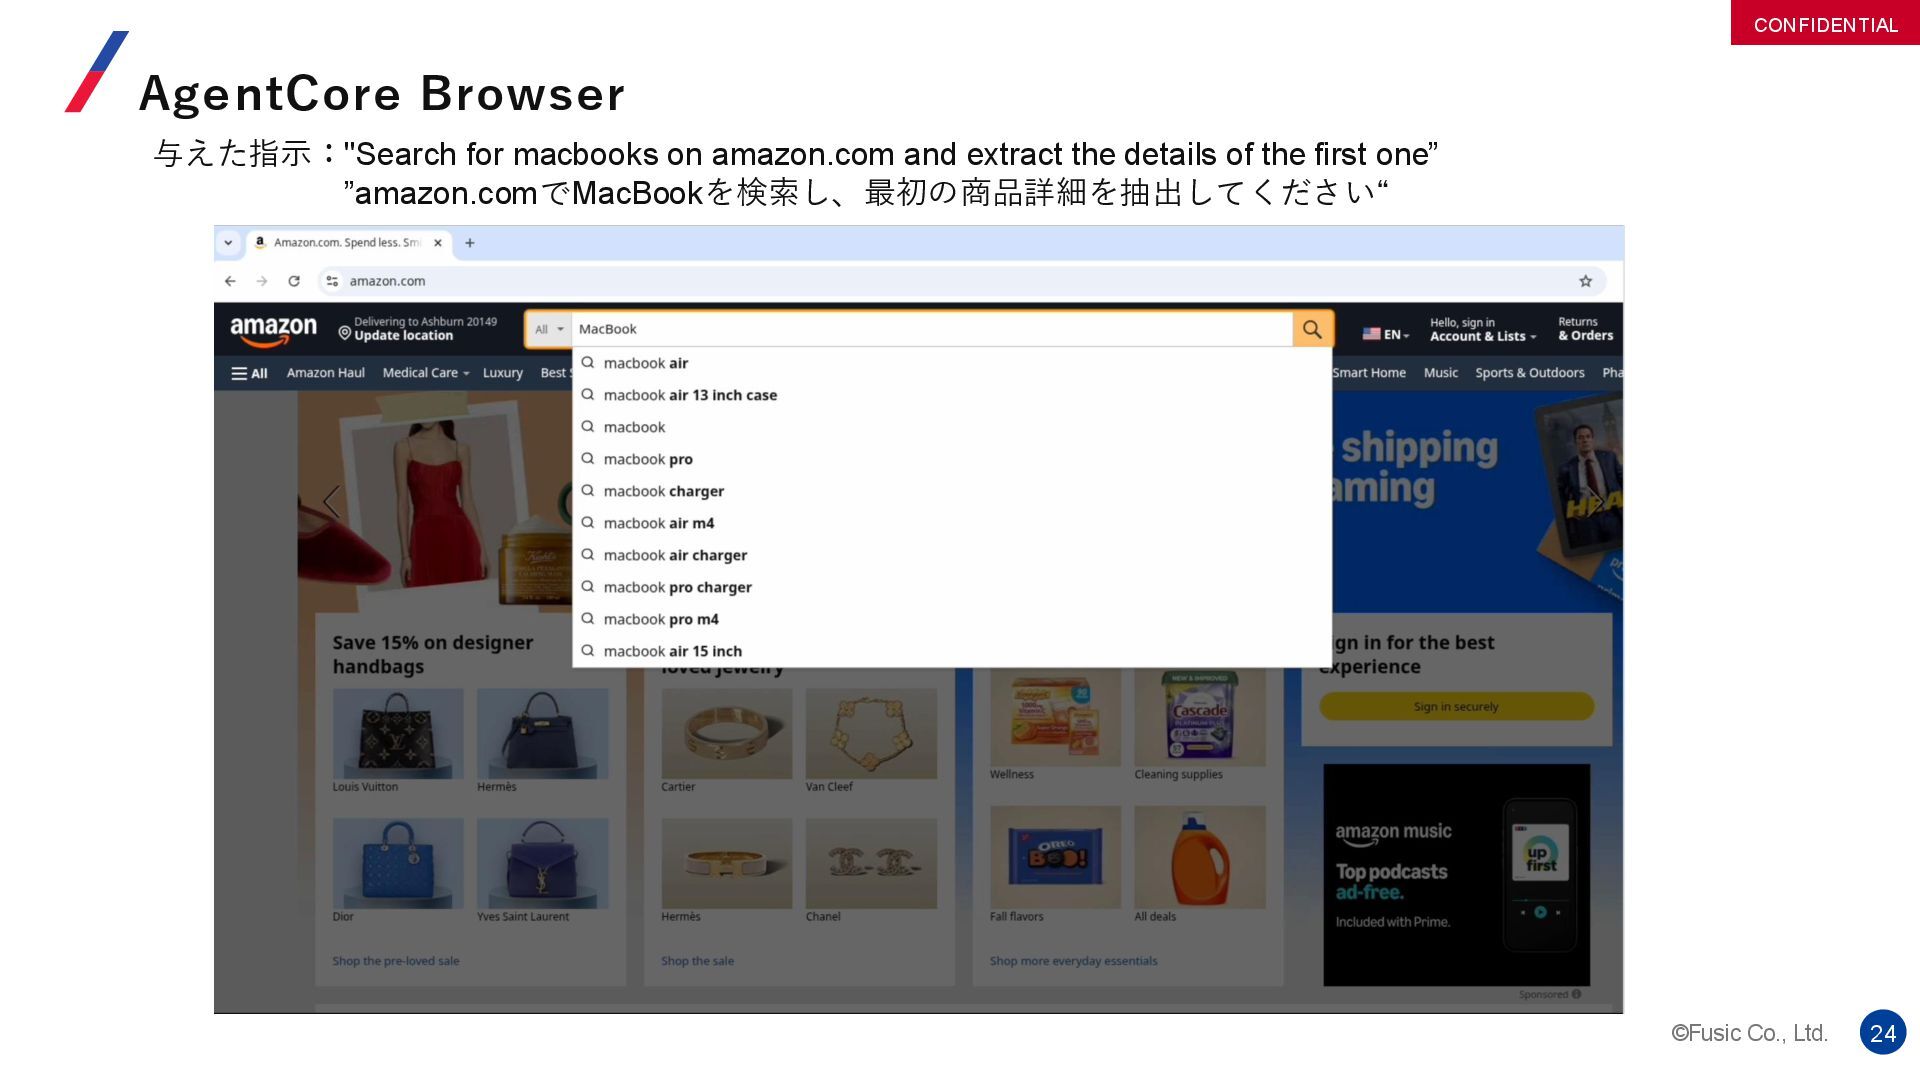Click the previous carousel arrow on banner
Screen dimensions: 1920x1080
(331, 501)
